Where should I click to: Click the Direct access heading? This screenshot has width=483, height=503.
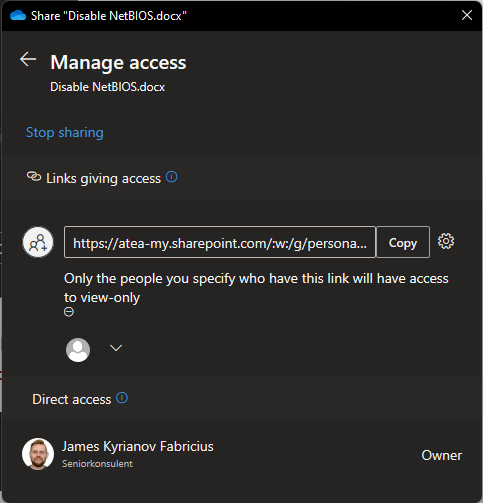(72, 399)
